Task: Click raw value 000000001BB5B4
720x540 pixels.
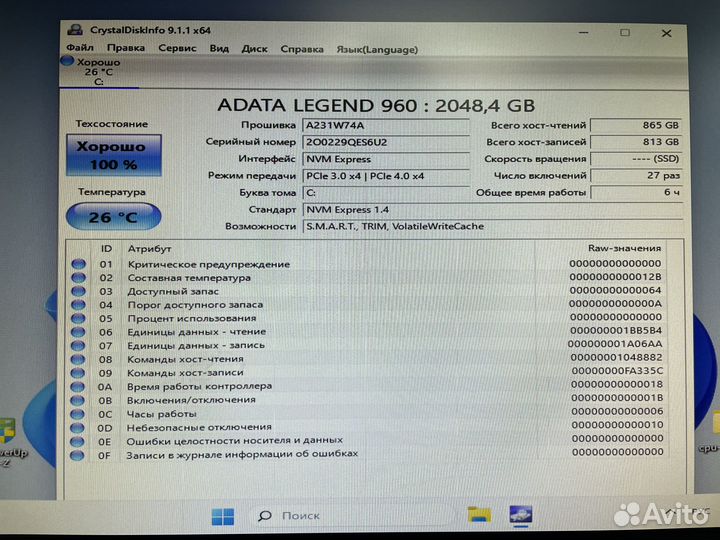Action: pyautogui.click(x=616, y=331)
